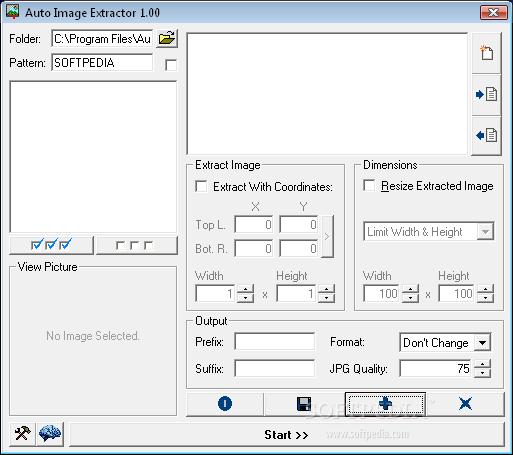
Task: Click the floppy disk save button
Action: point(304,404)
